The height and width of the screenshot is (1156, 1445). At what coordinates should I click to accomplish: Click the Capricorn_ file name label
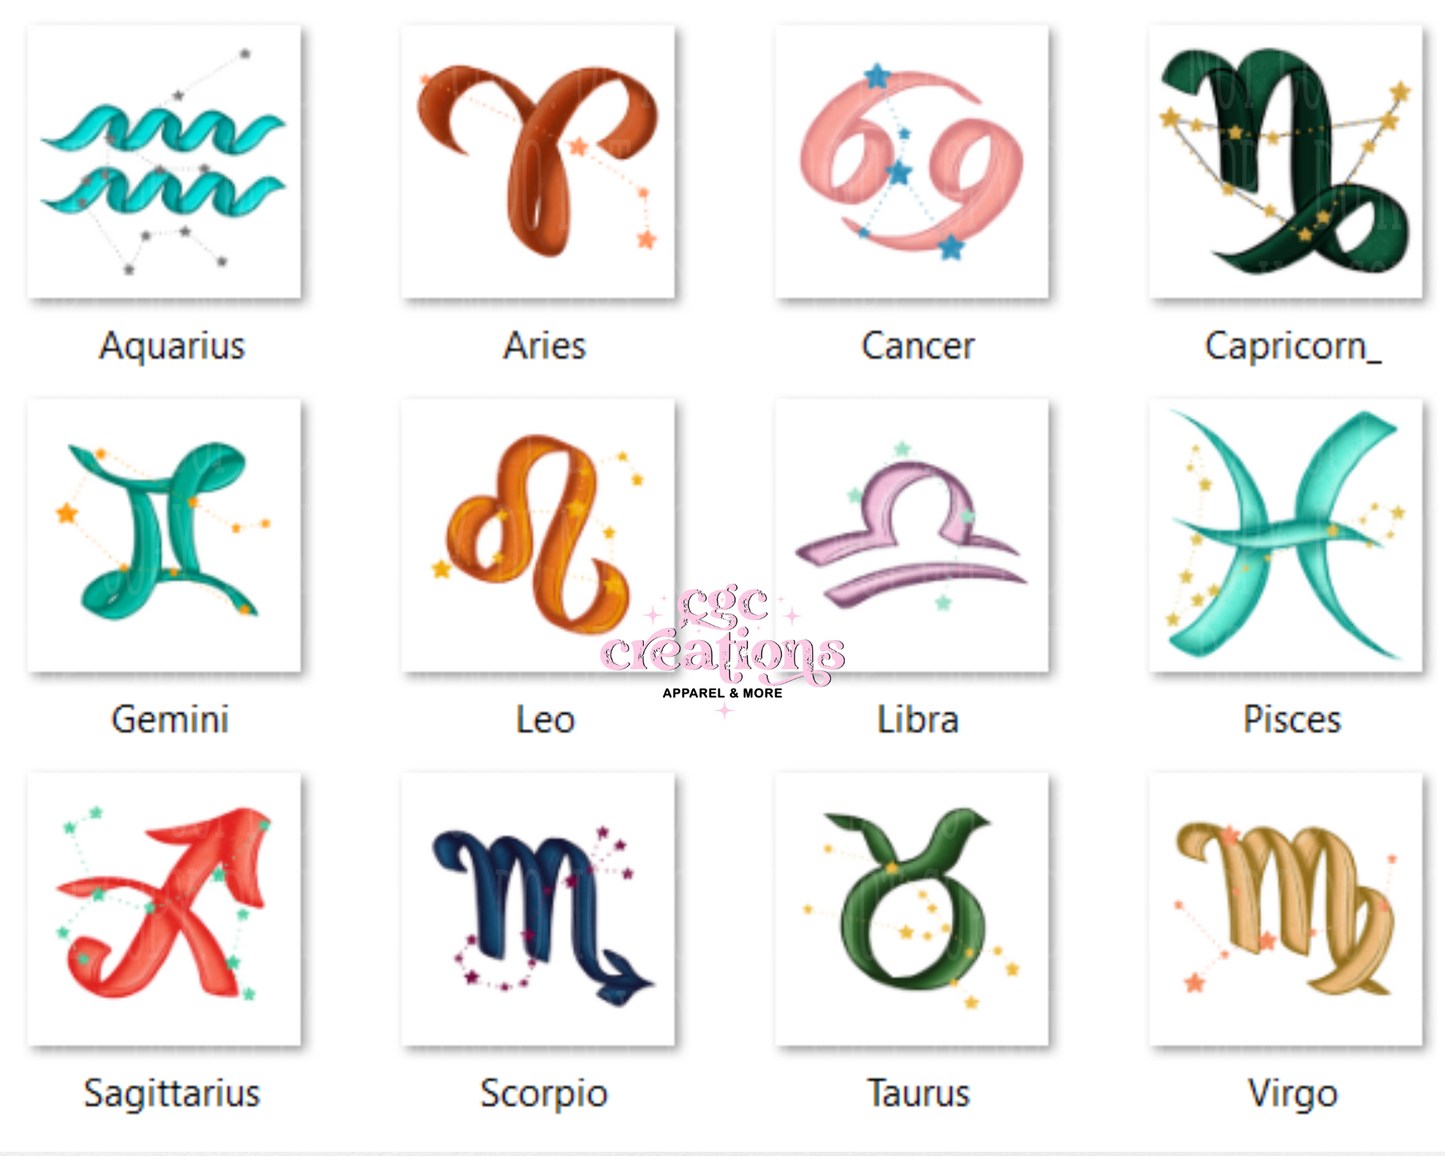point(1293,346)
